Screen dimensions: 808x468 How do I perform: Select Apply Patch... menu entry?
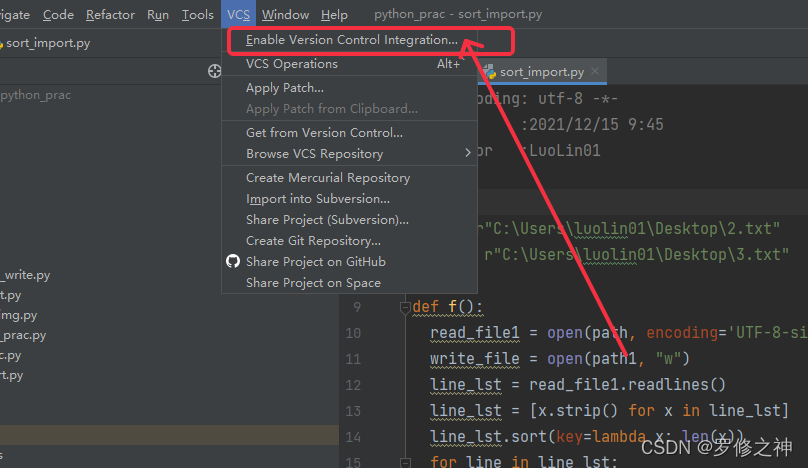(349, 88)
